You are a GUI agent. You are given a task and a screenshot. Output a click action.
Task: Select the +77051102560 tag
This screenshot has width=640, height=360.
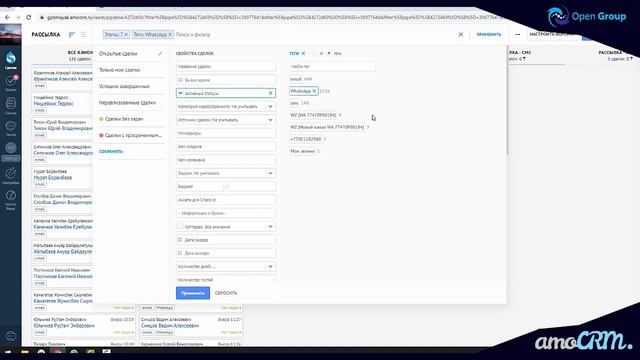[x=306, y=139]
